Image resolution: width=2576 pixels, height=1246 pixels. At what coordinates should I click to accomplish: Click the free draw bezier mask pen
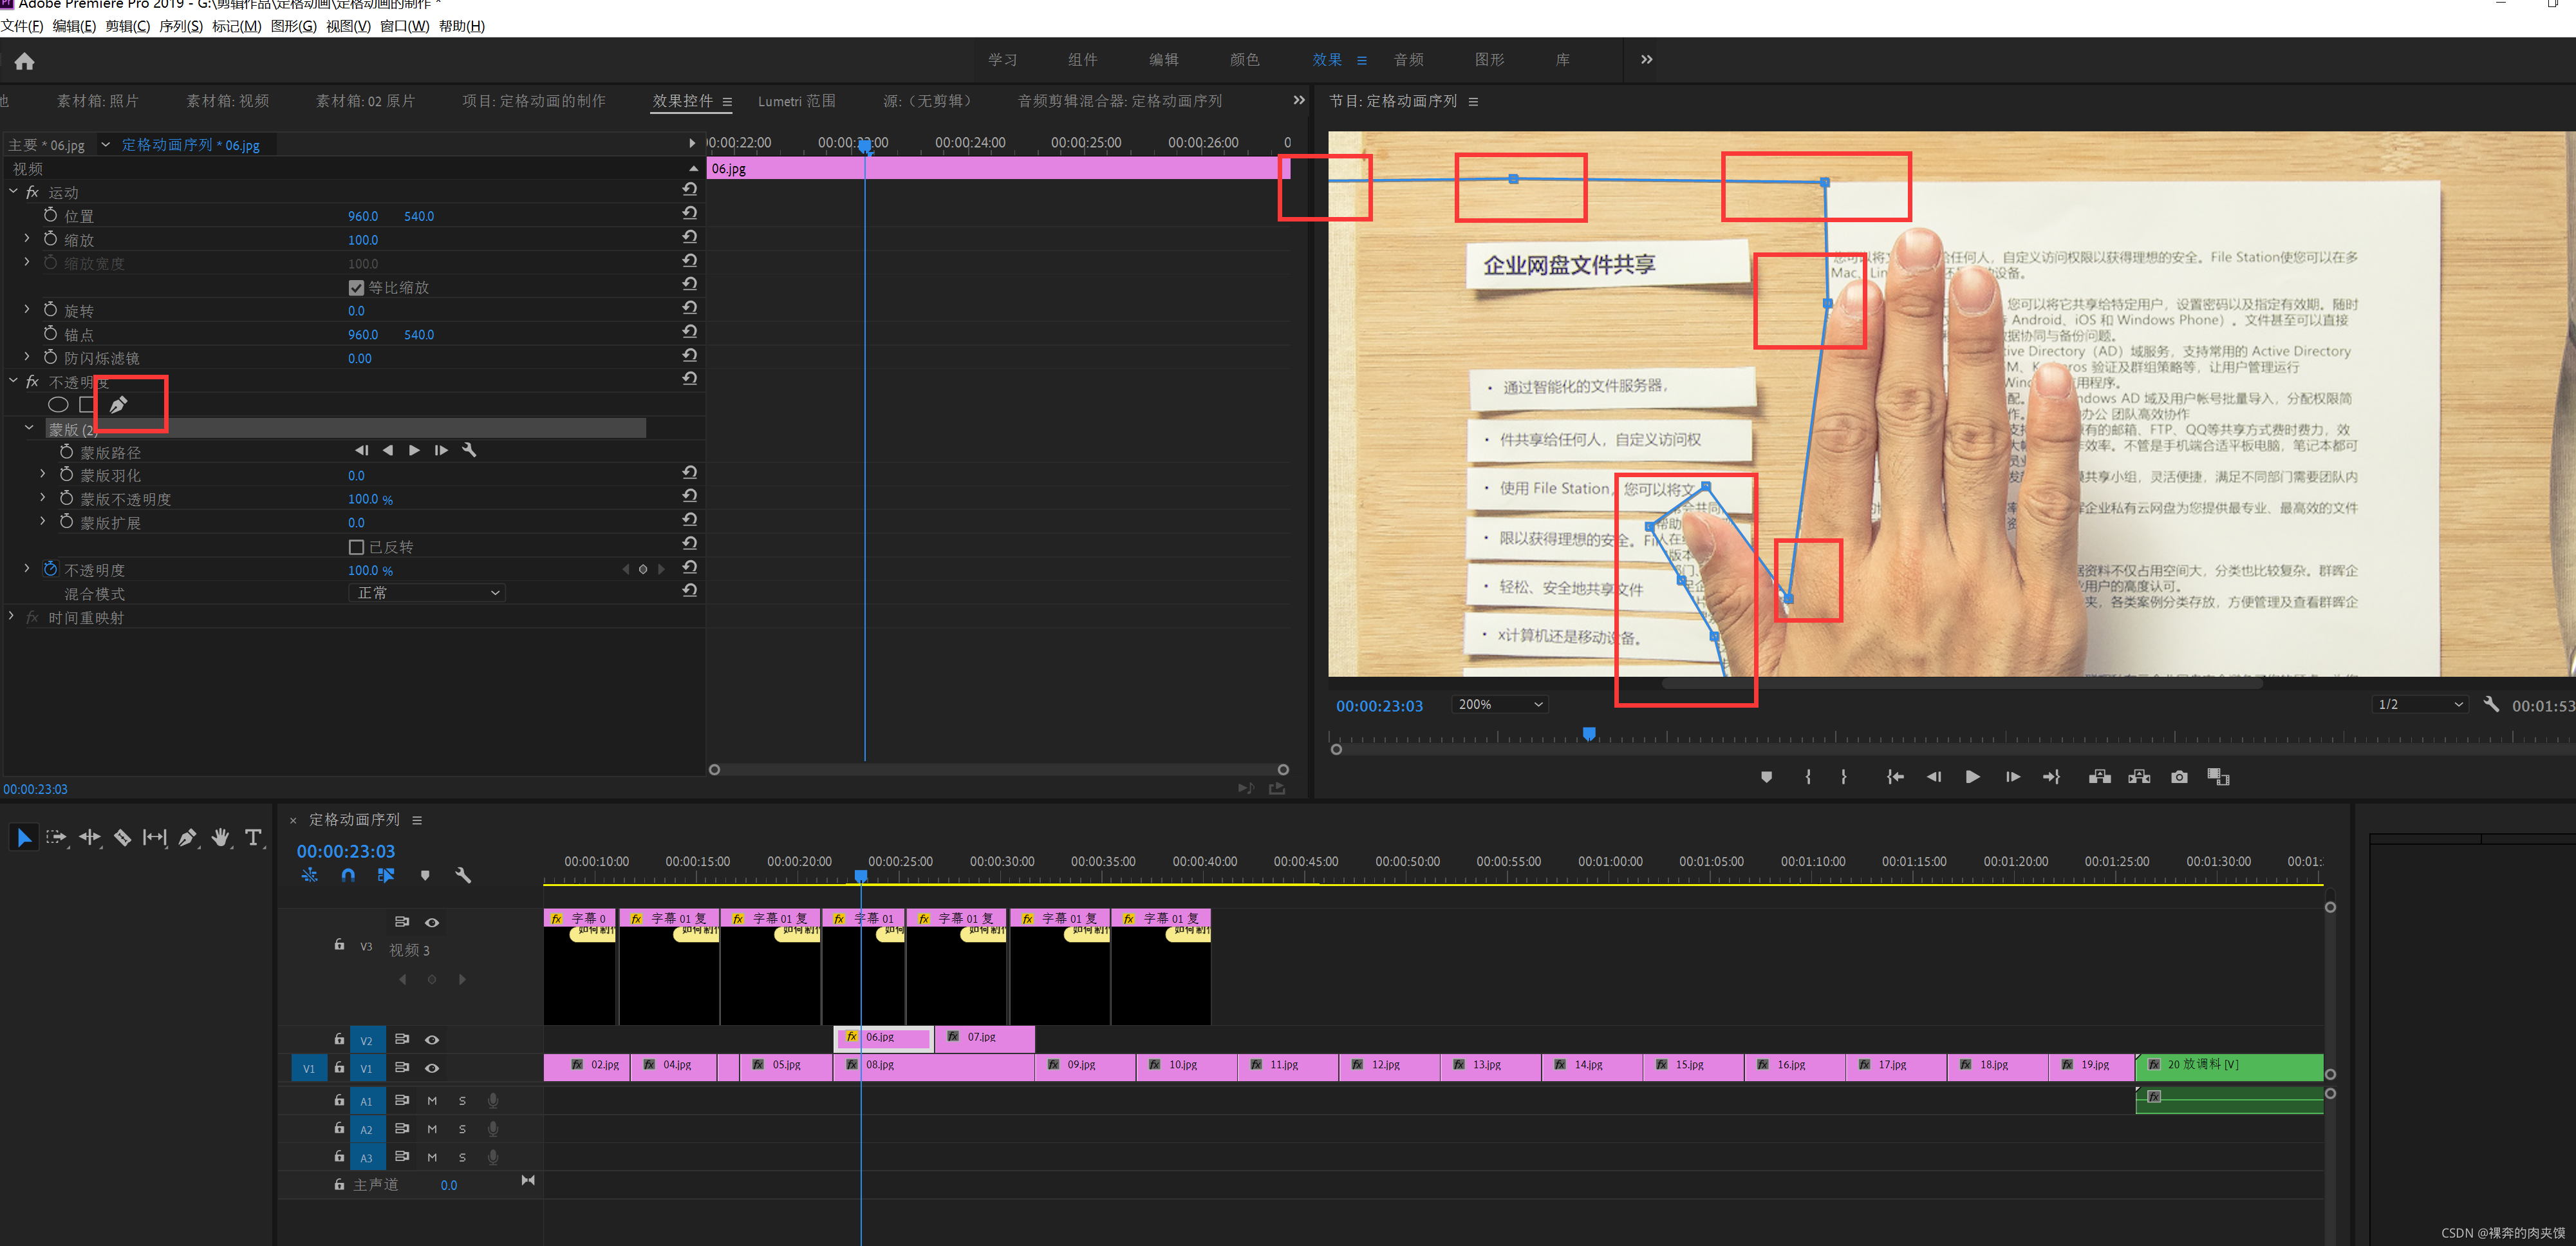(x=119, y=405)
